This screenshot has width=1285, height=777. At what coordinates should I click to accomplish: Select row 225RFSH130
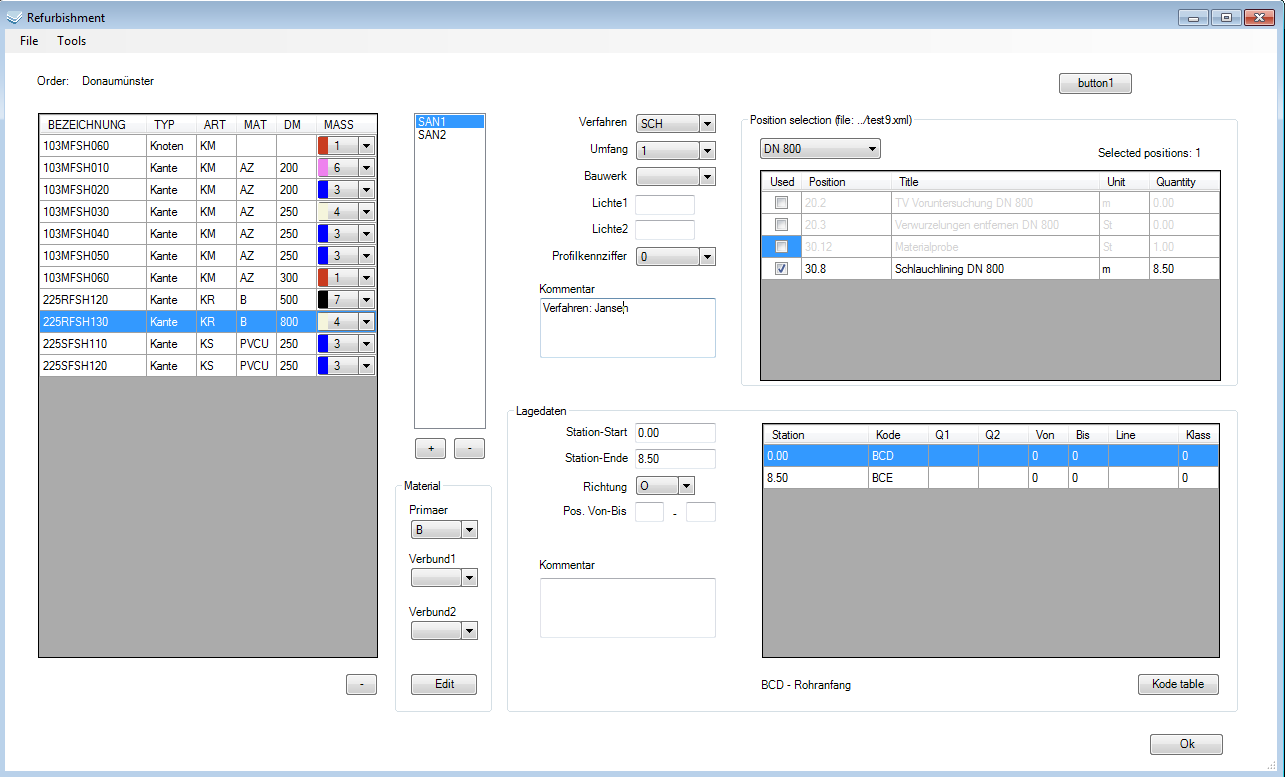[x=208, y=322]
